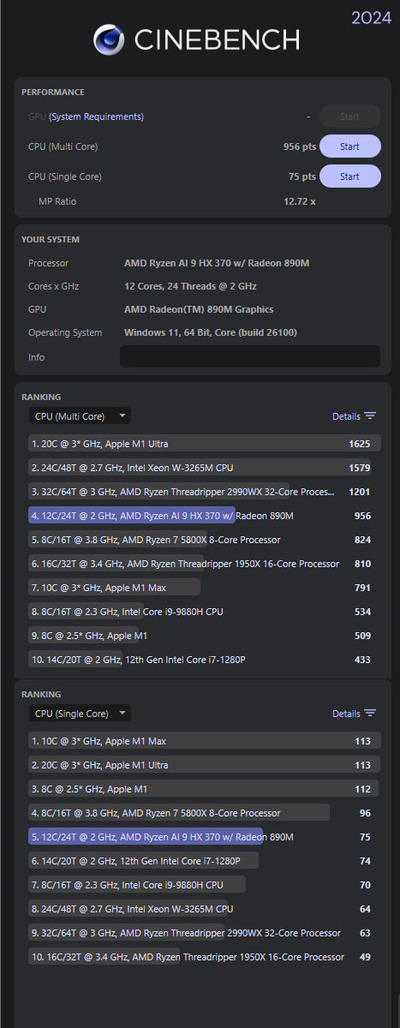Open the CPU (Multi Core) ranking dropdown
This screenshot has height=1028, width=400.
pos(79,416)
